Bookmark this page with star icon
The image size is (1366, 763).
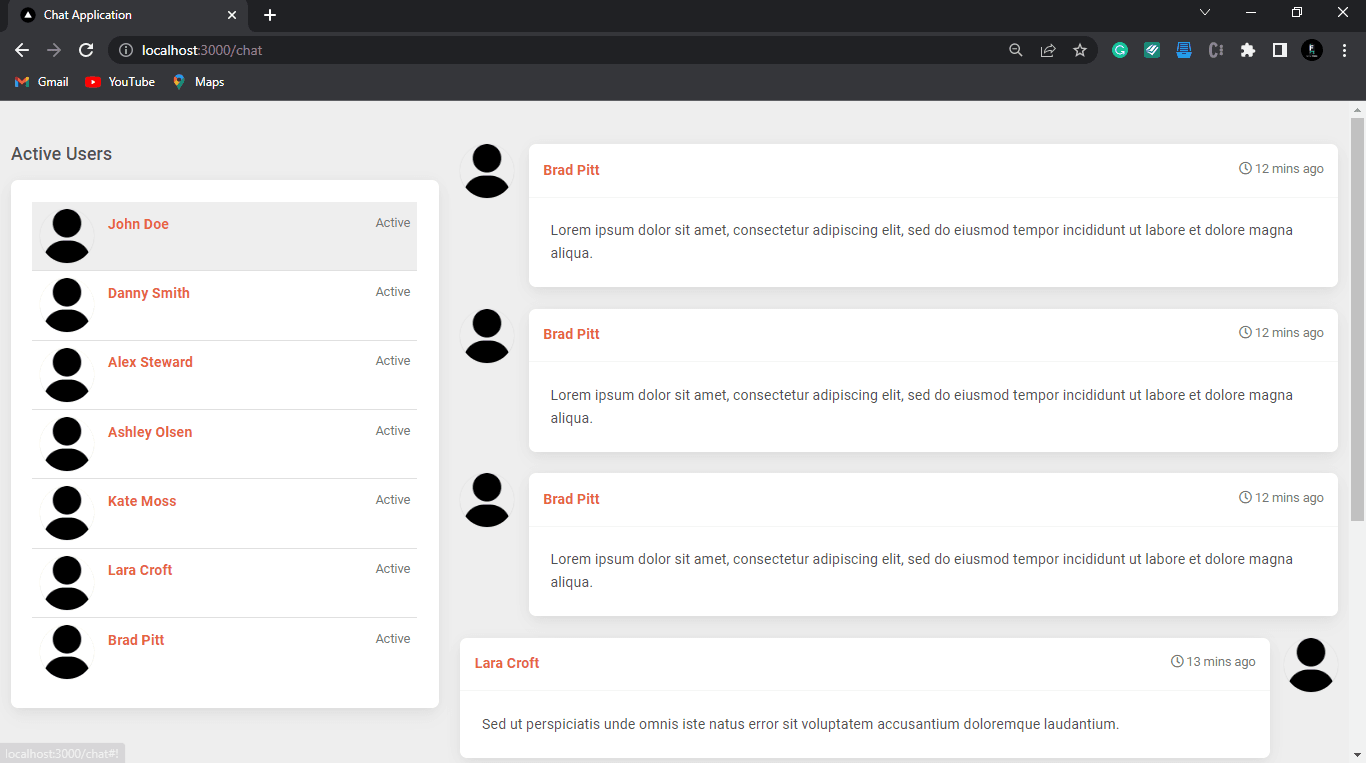coord(1080,50)
